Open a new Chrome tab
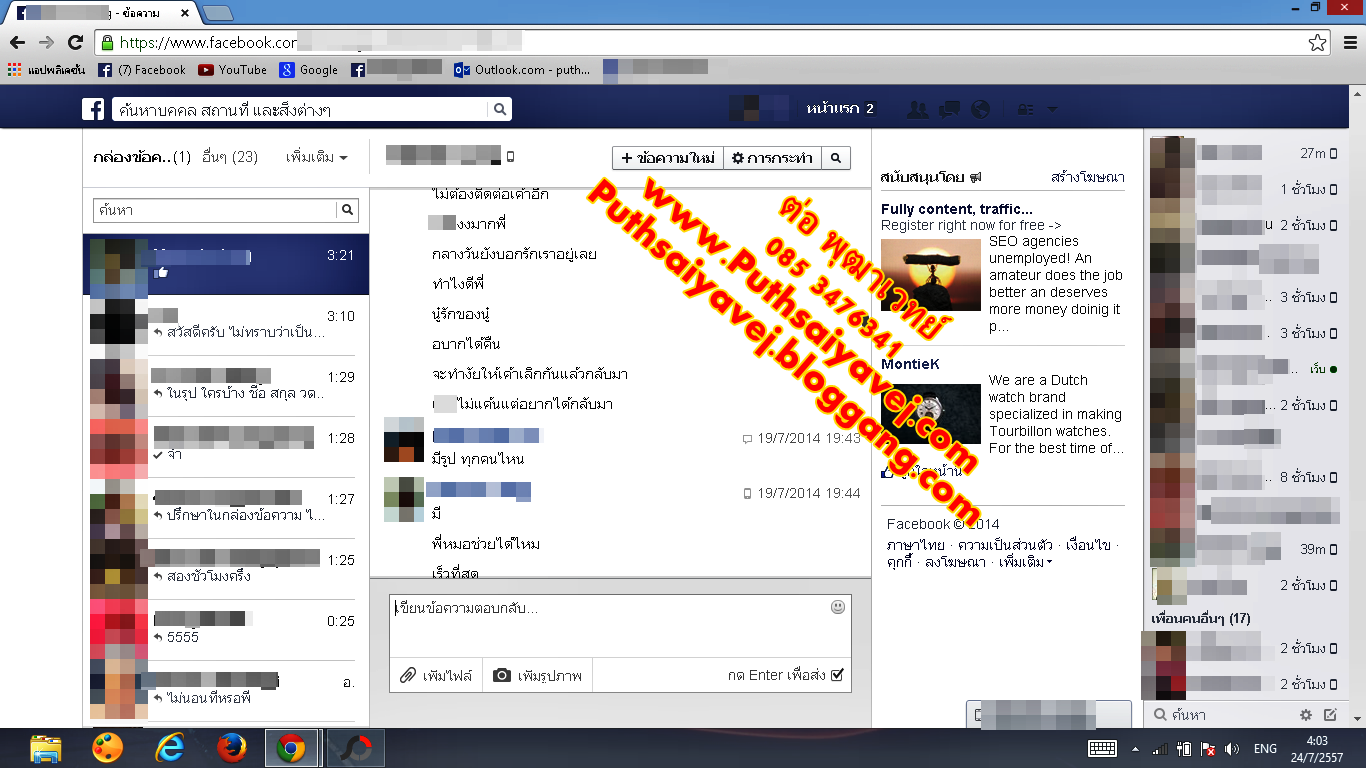Viewport: 1366px width, 768px height. [217, 14]
